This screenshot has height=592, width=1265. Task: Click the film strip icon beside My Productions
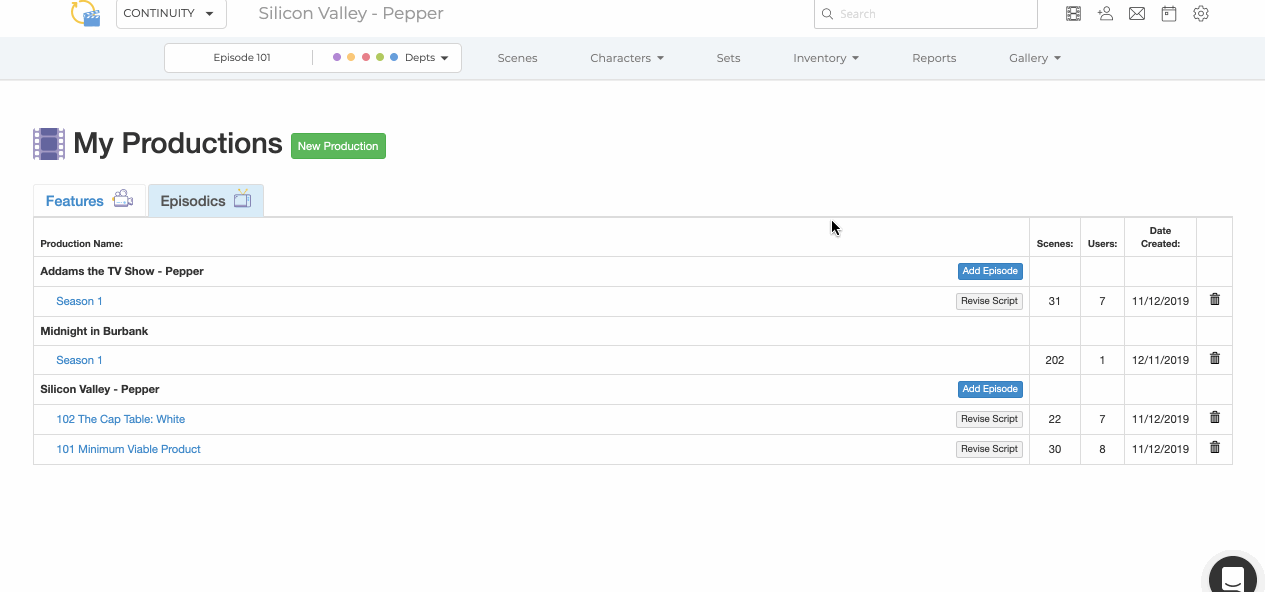(x=49, y=144)
